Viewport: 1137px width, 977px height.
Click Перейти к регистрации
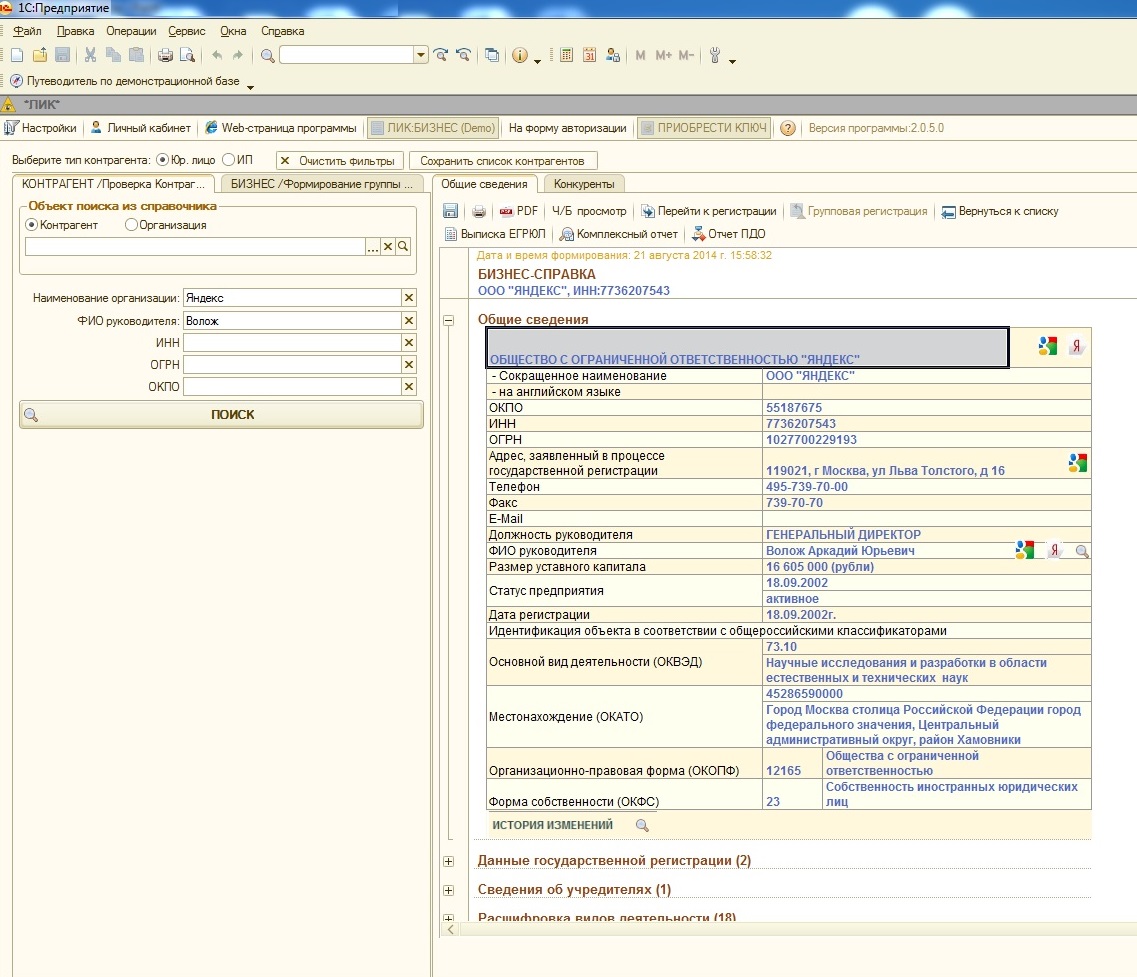click(708, 211)
